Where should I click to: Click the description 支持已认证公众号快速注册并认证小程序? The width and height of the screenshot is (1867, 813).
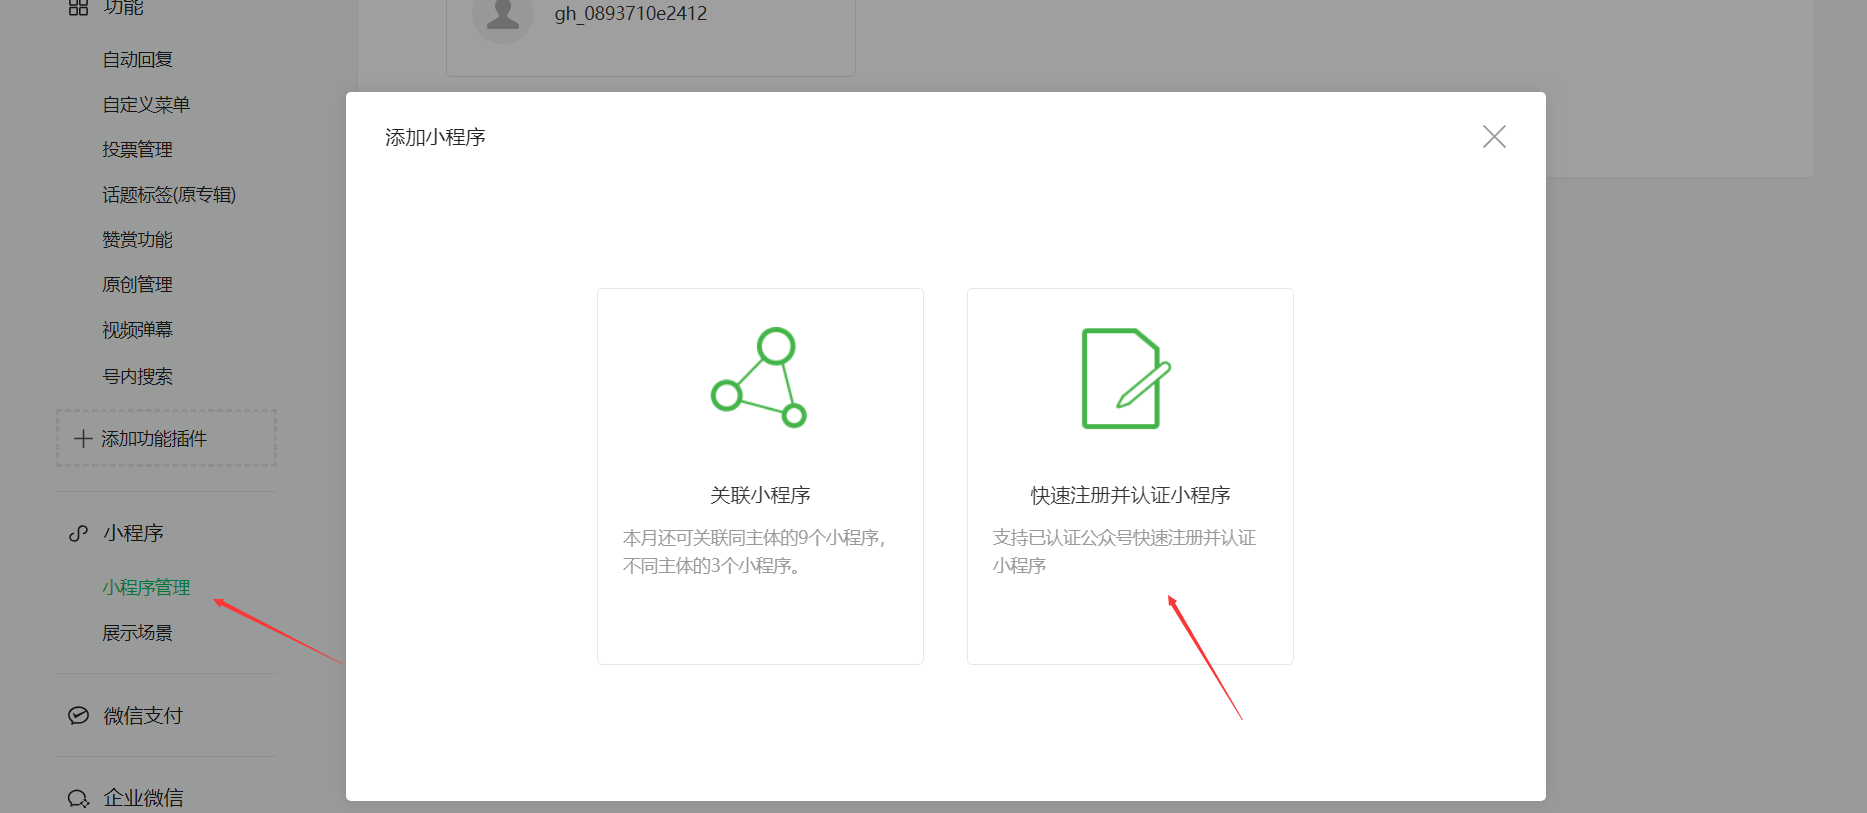tap(1124, 552)
